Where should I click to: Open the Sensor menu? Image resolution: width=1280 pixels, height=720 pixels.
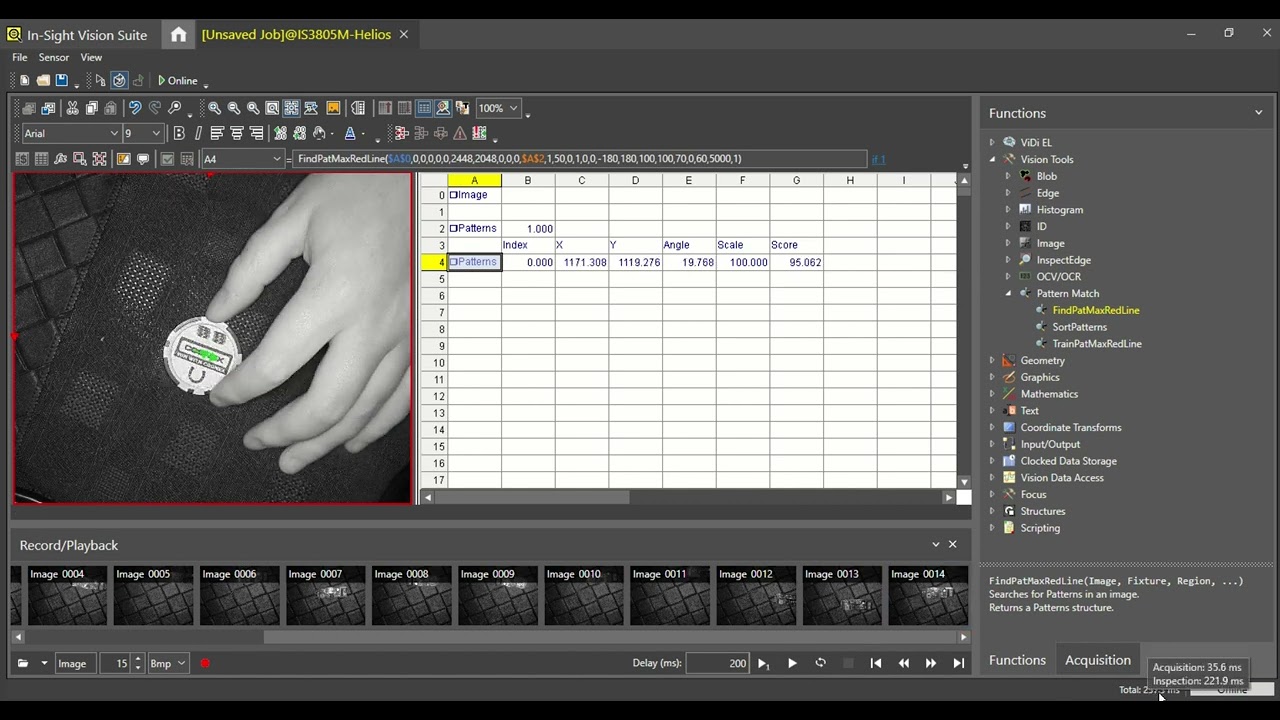54,57
